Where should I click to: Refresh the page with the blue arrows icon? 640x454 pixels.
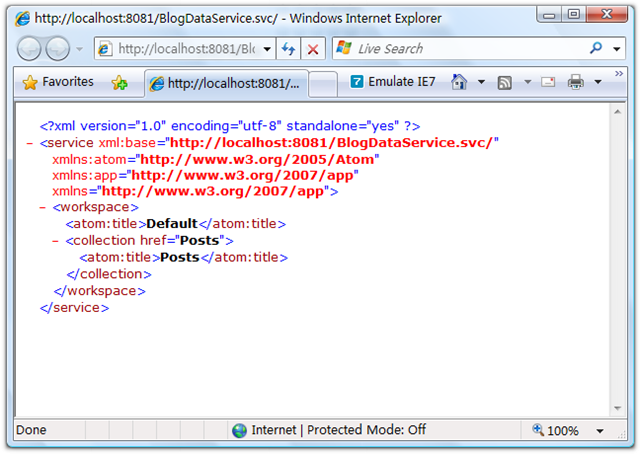pyautogui.click(x=288, y=49)
